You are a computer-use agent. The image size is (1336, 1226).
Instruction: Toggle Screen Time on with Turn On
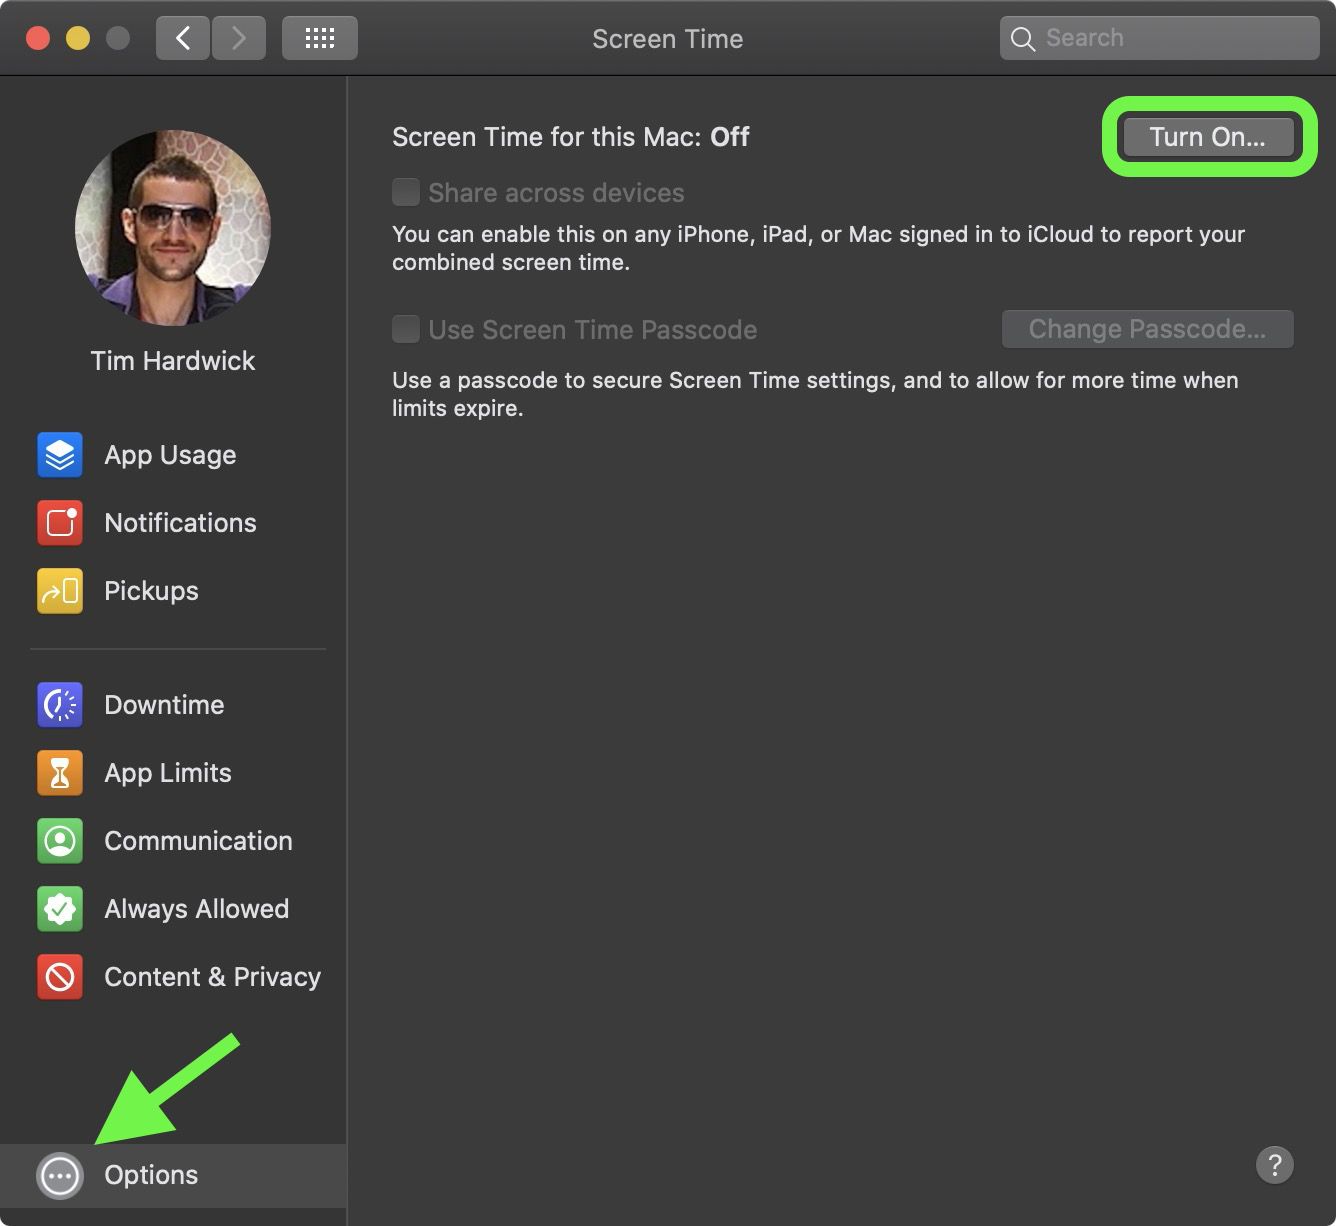tap(1207, 137)
